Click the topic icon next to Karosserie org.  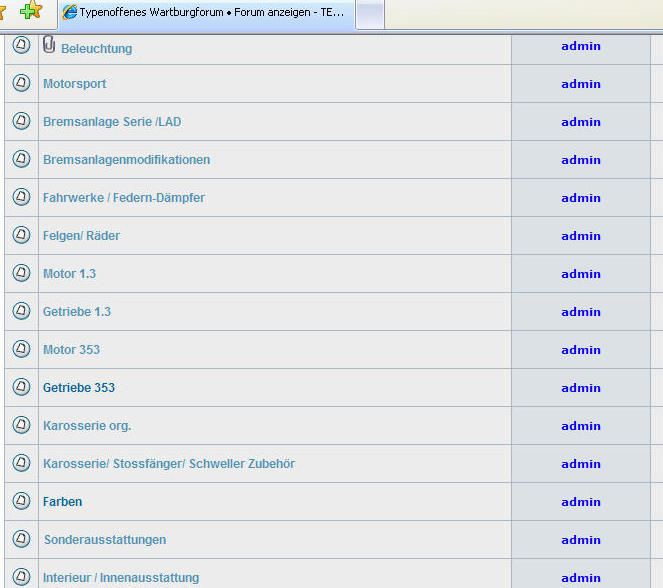[21, 426]
